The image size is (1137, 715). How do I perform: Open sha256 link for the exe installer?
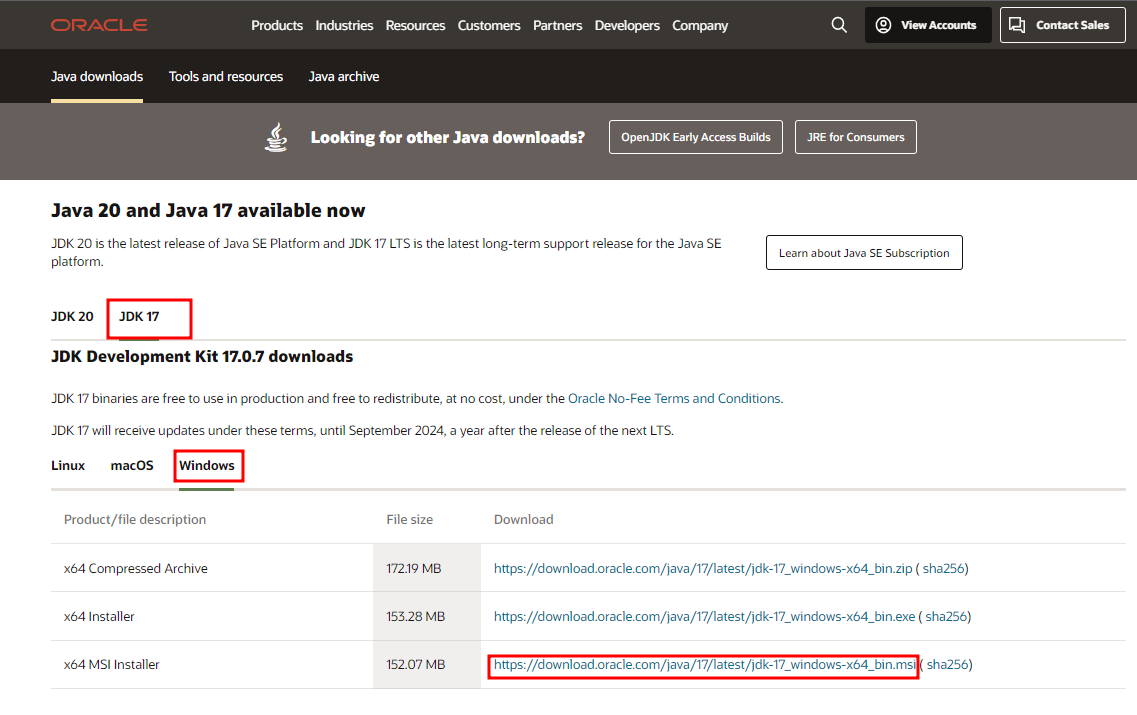point(946,616)
